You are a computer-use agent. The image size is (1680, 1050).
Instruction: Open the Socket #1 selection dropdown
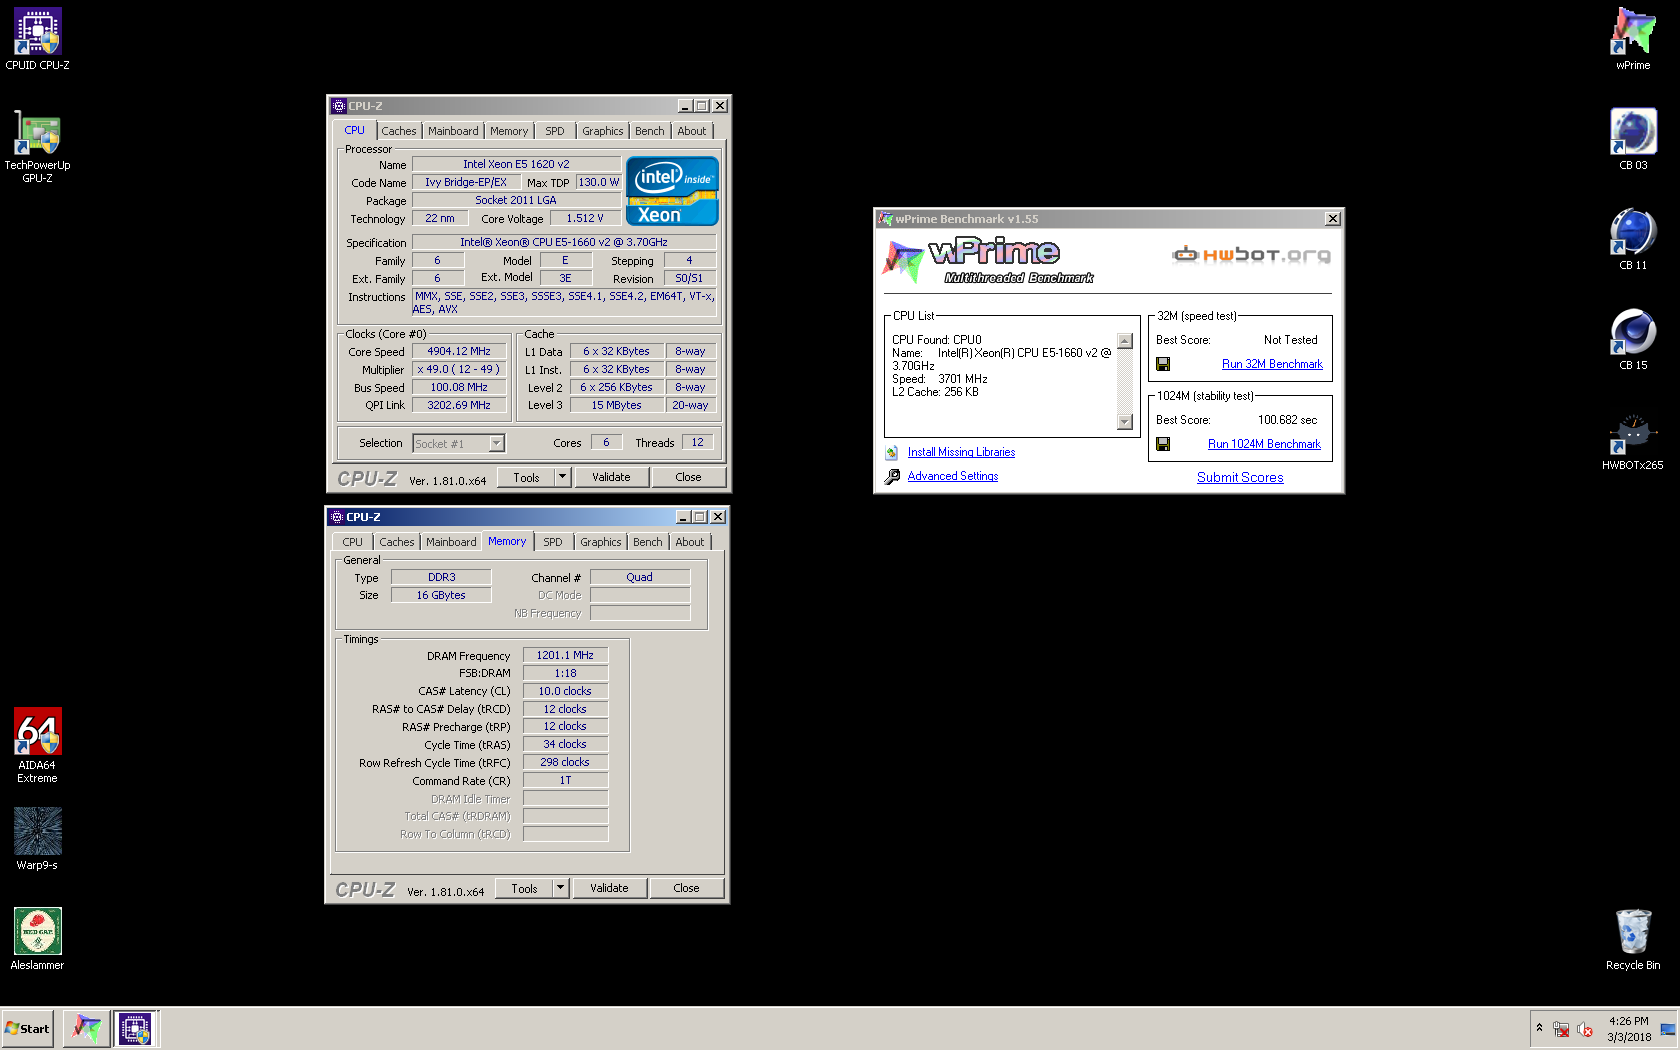[x=459, y=443]
